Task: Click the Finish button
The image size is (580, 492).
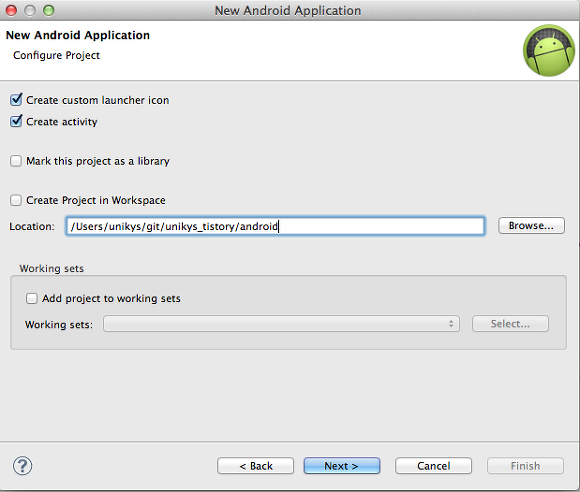Action: tap(525, 466)
